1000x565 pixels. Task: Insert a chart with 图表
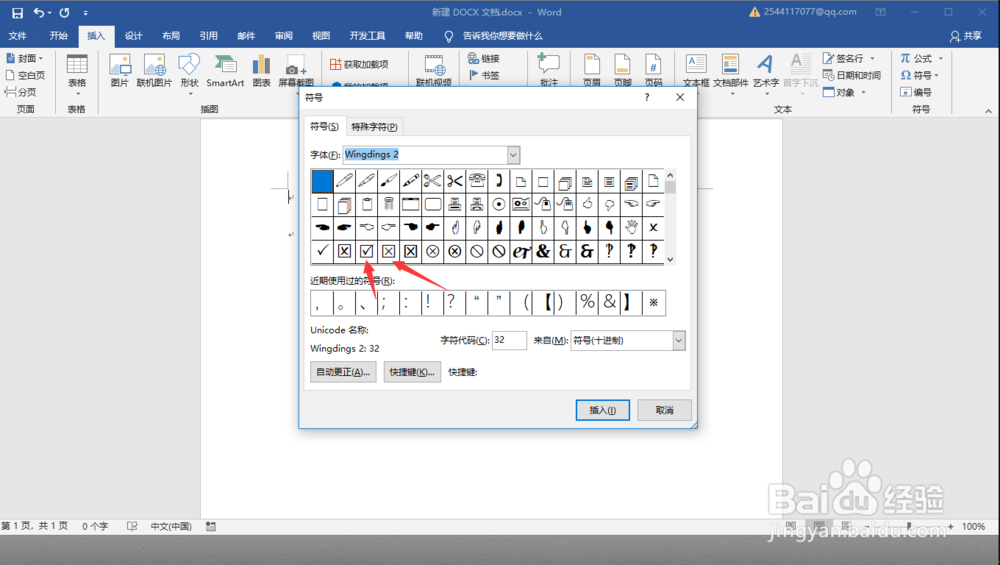click(261, 70)
